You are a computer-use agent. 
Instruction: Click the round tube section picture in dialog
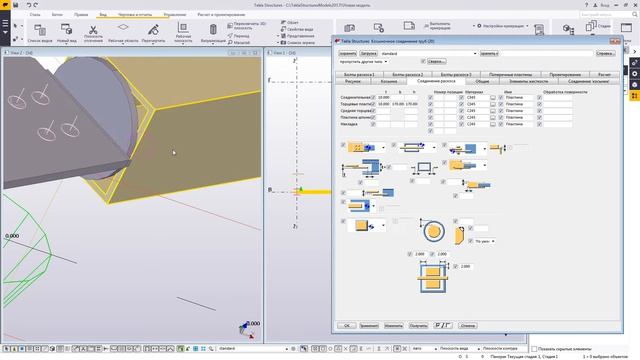click(x=433, y=231)
